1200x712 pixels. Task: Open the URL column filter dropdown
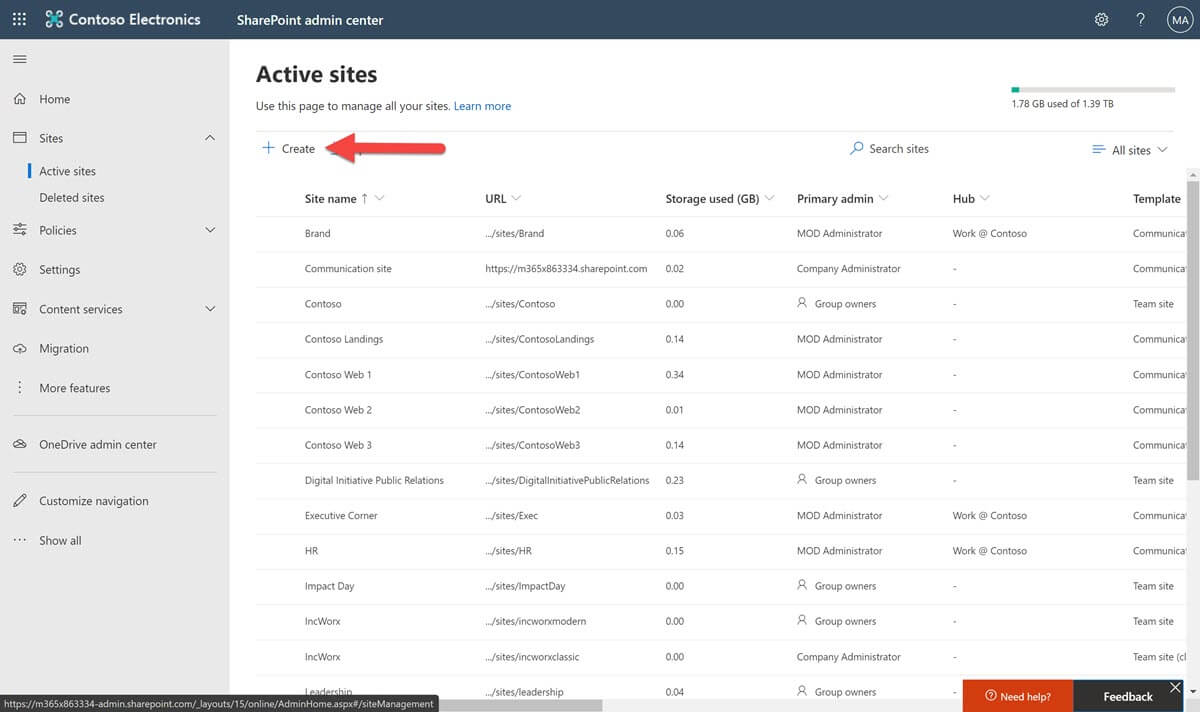(x=516, y=199)
